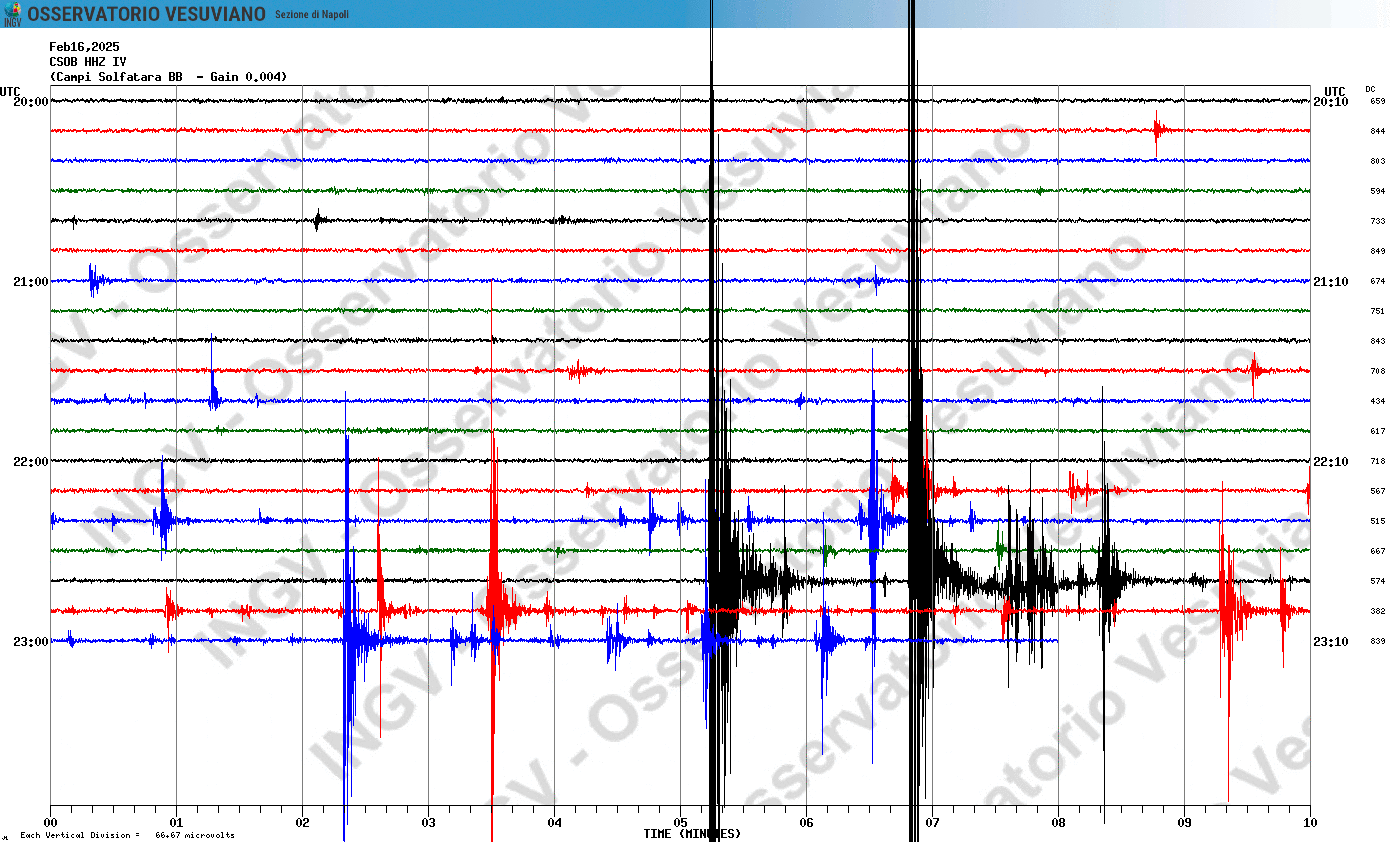Click the 04 minute axis tick label
Screen dimensions: 1390x849
point(555,823)
